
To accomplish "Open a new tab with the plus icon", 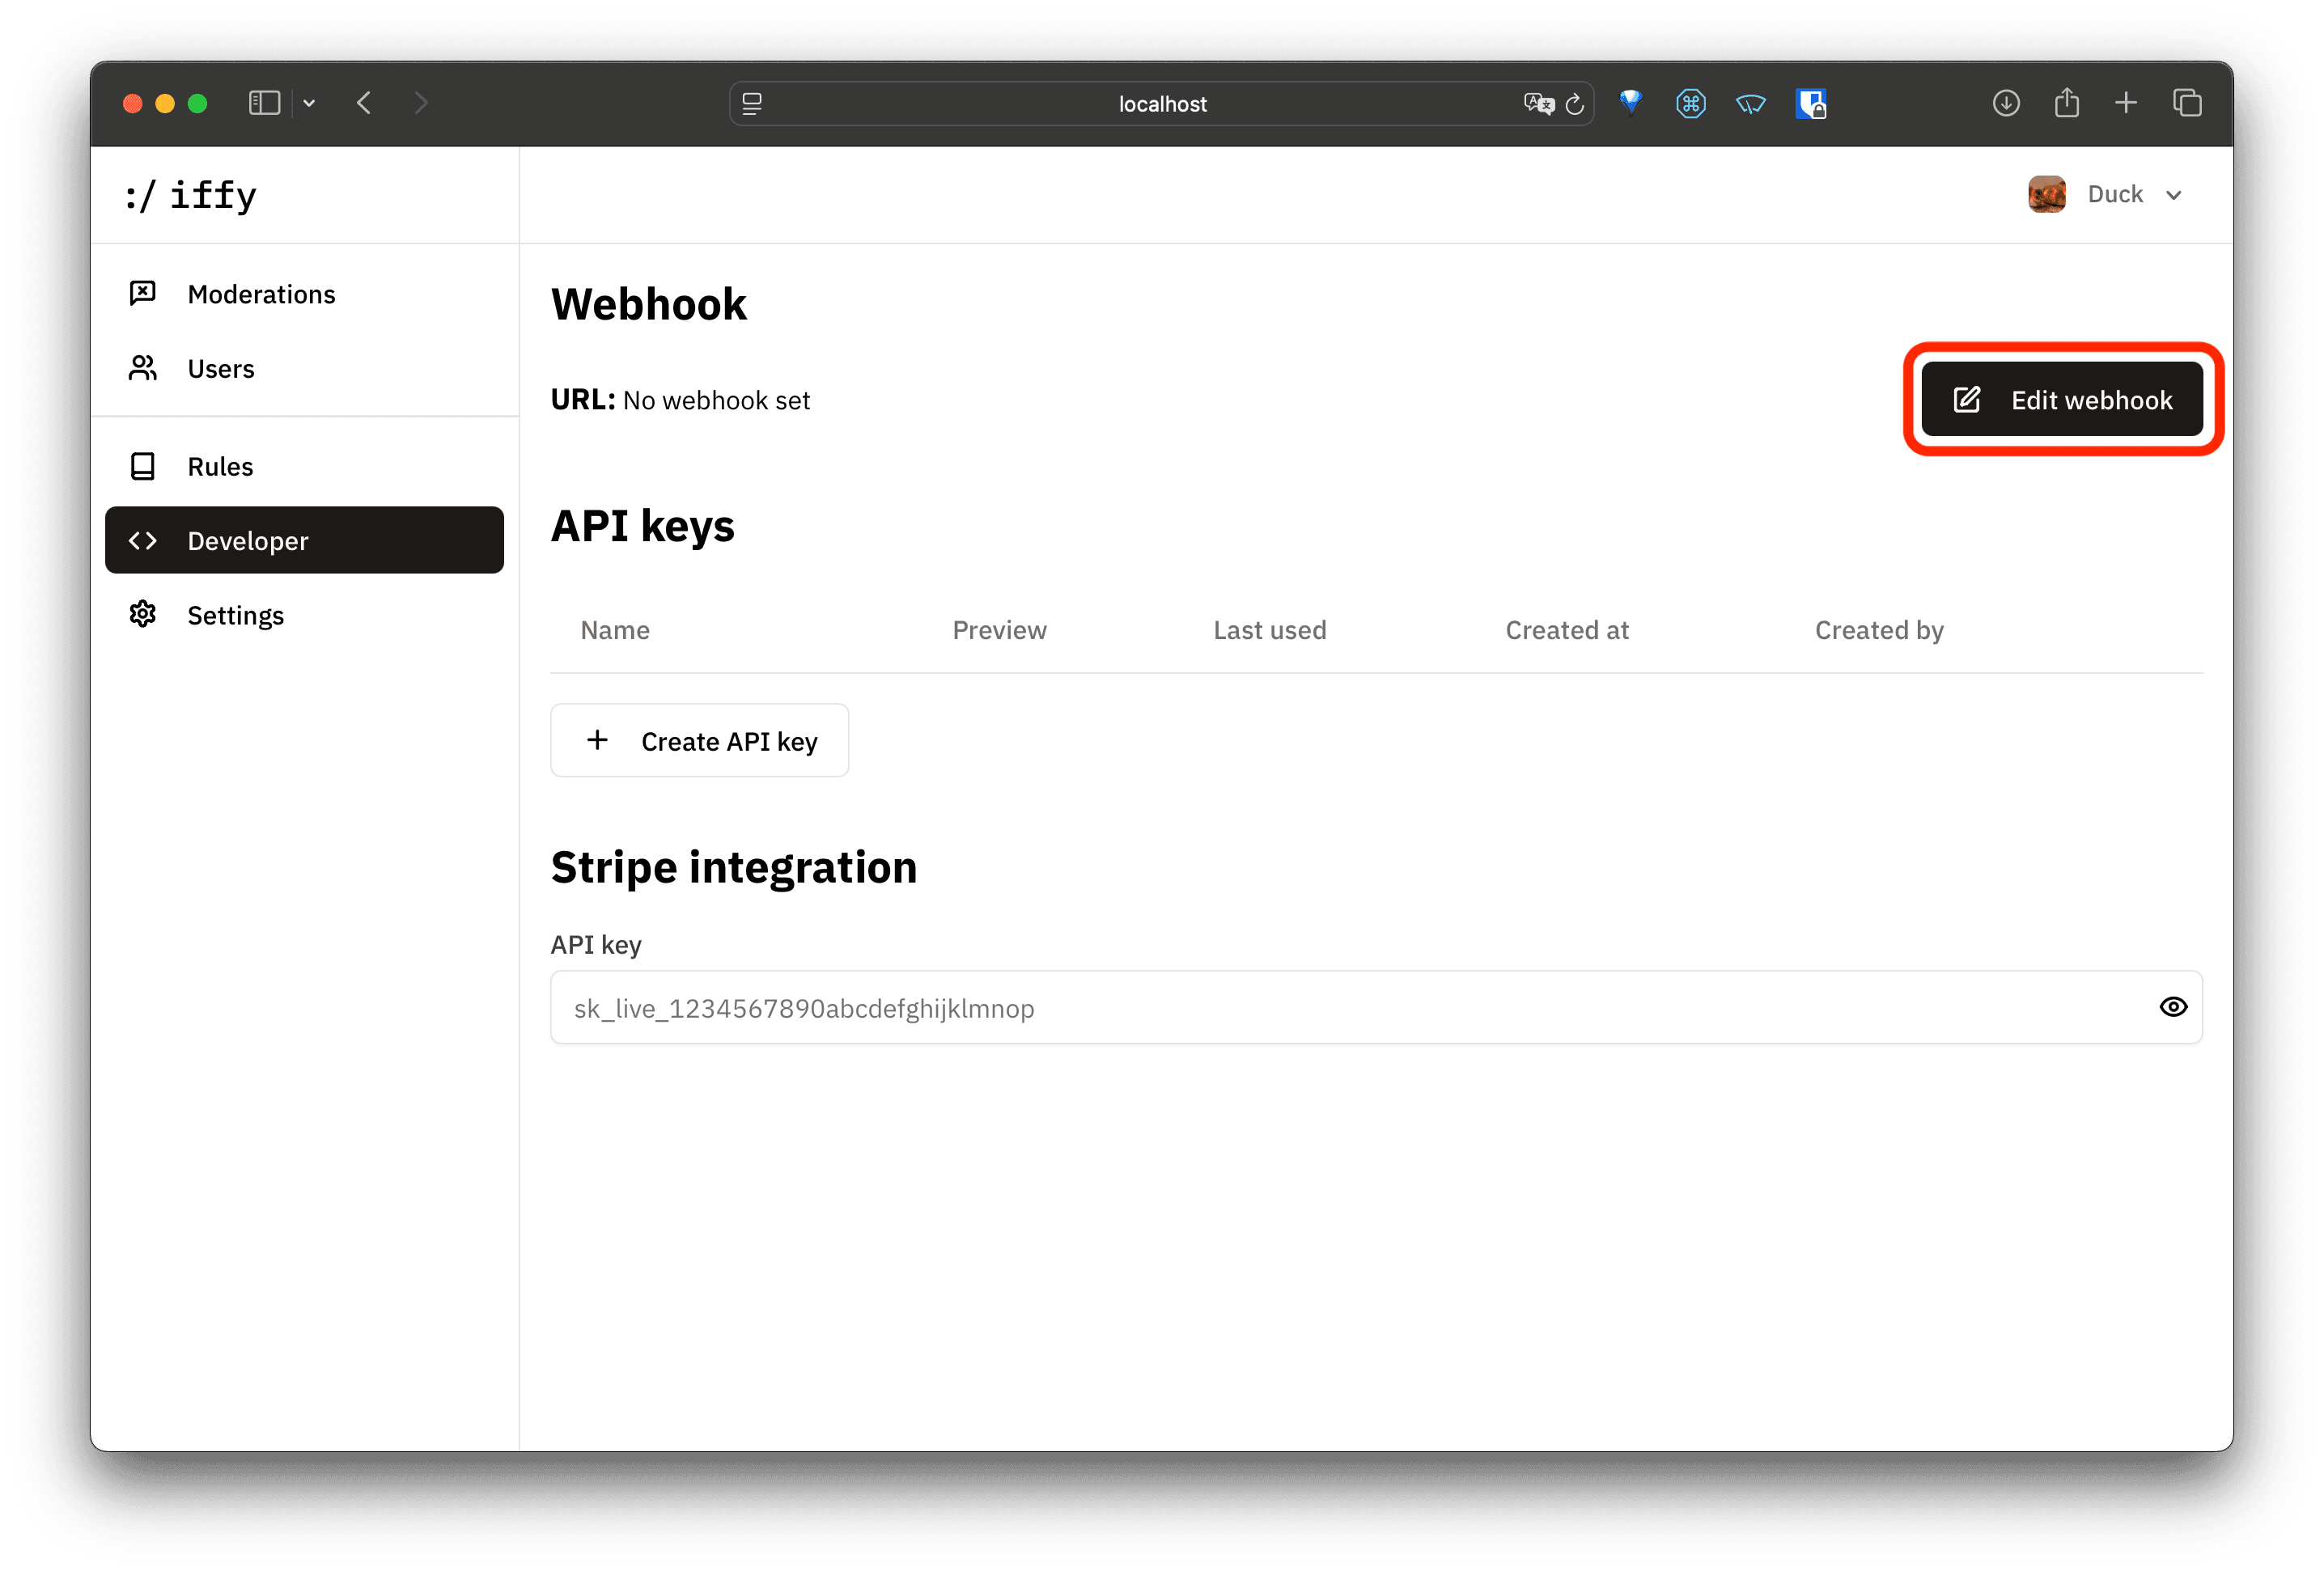I will tap(2126, 103).
